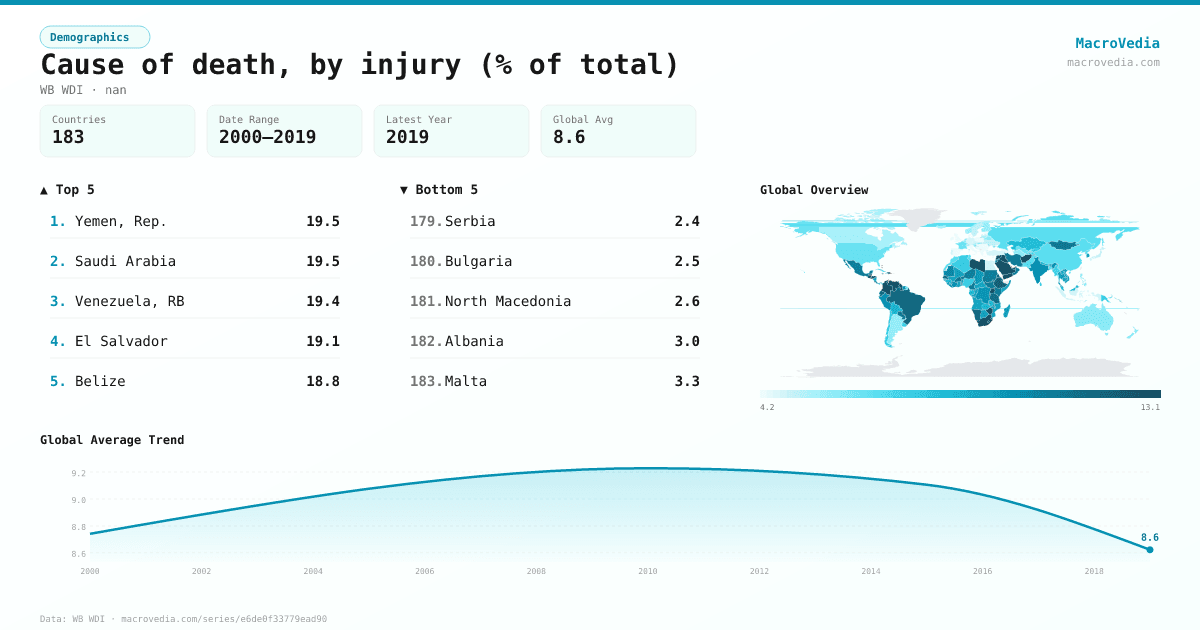Screen dimensions: 1200x630
Task: Click the Belize ranking row
Action: coord(194,381)
